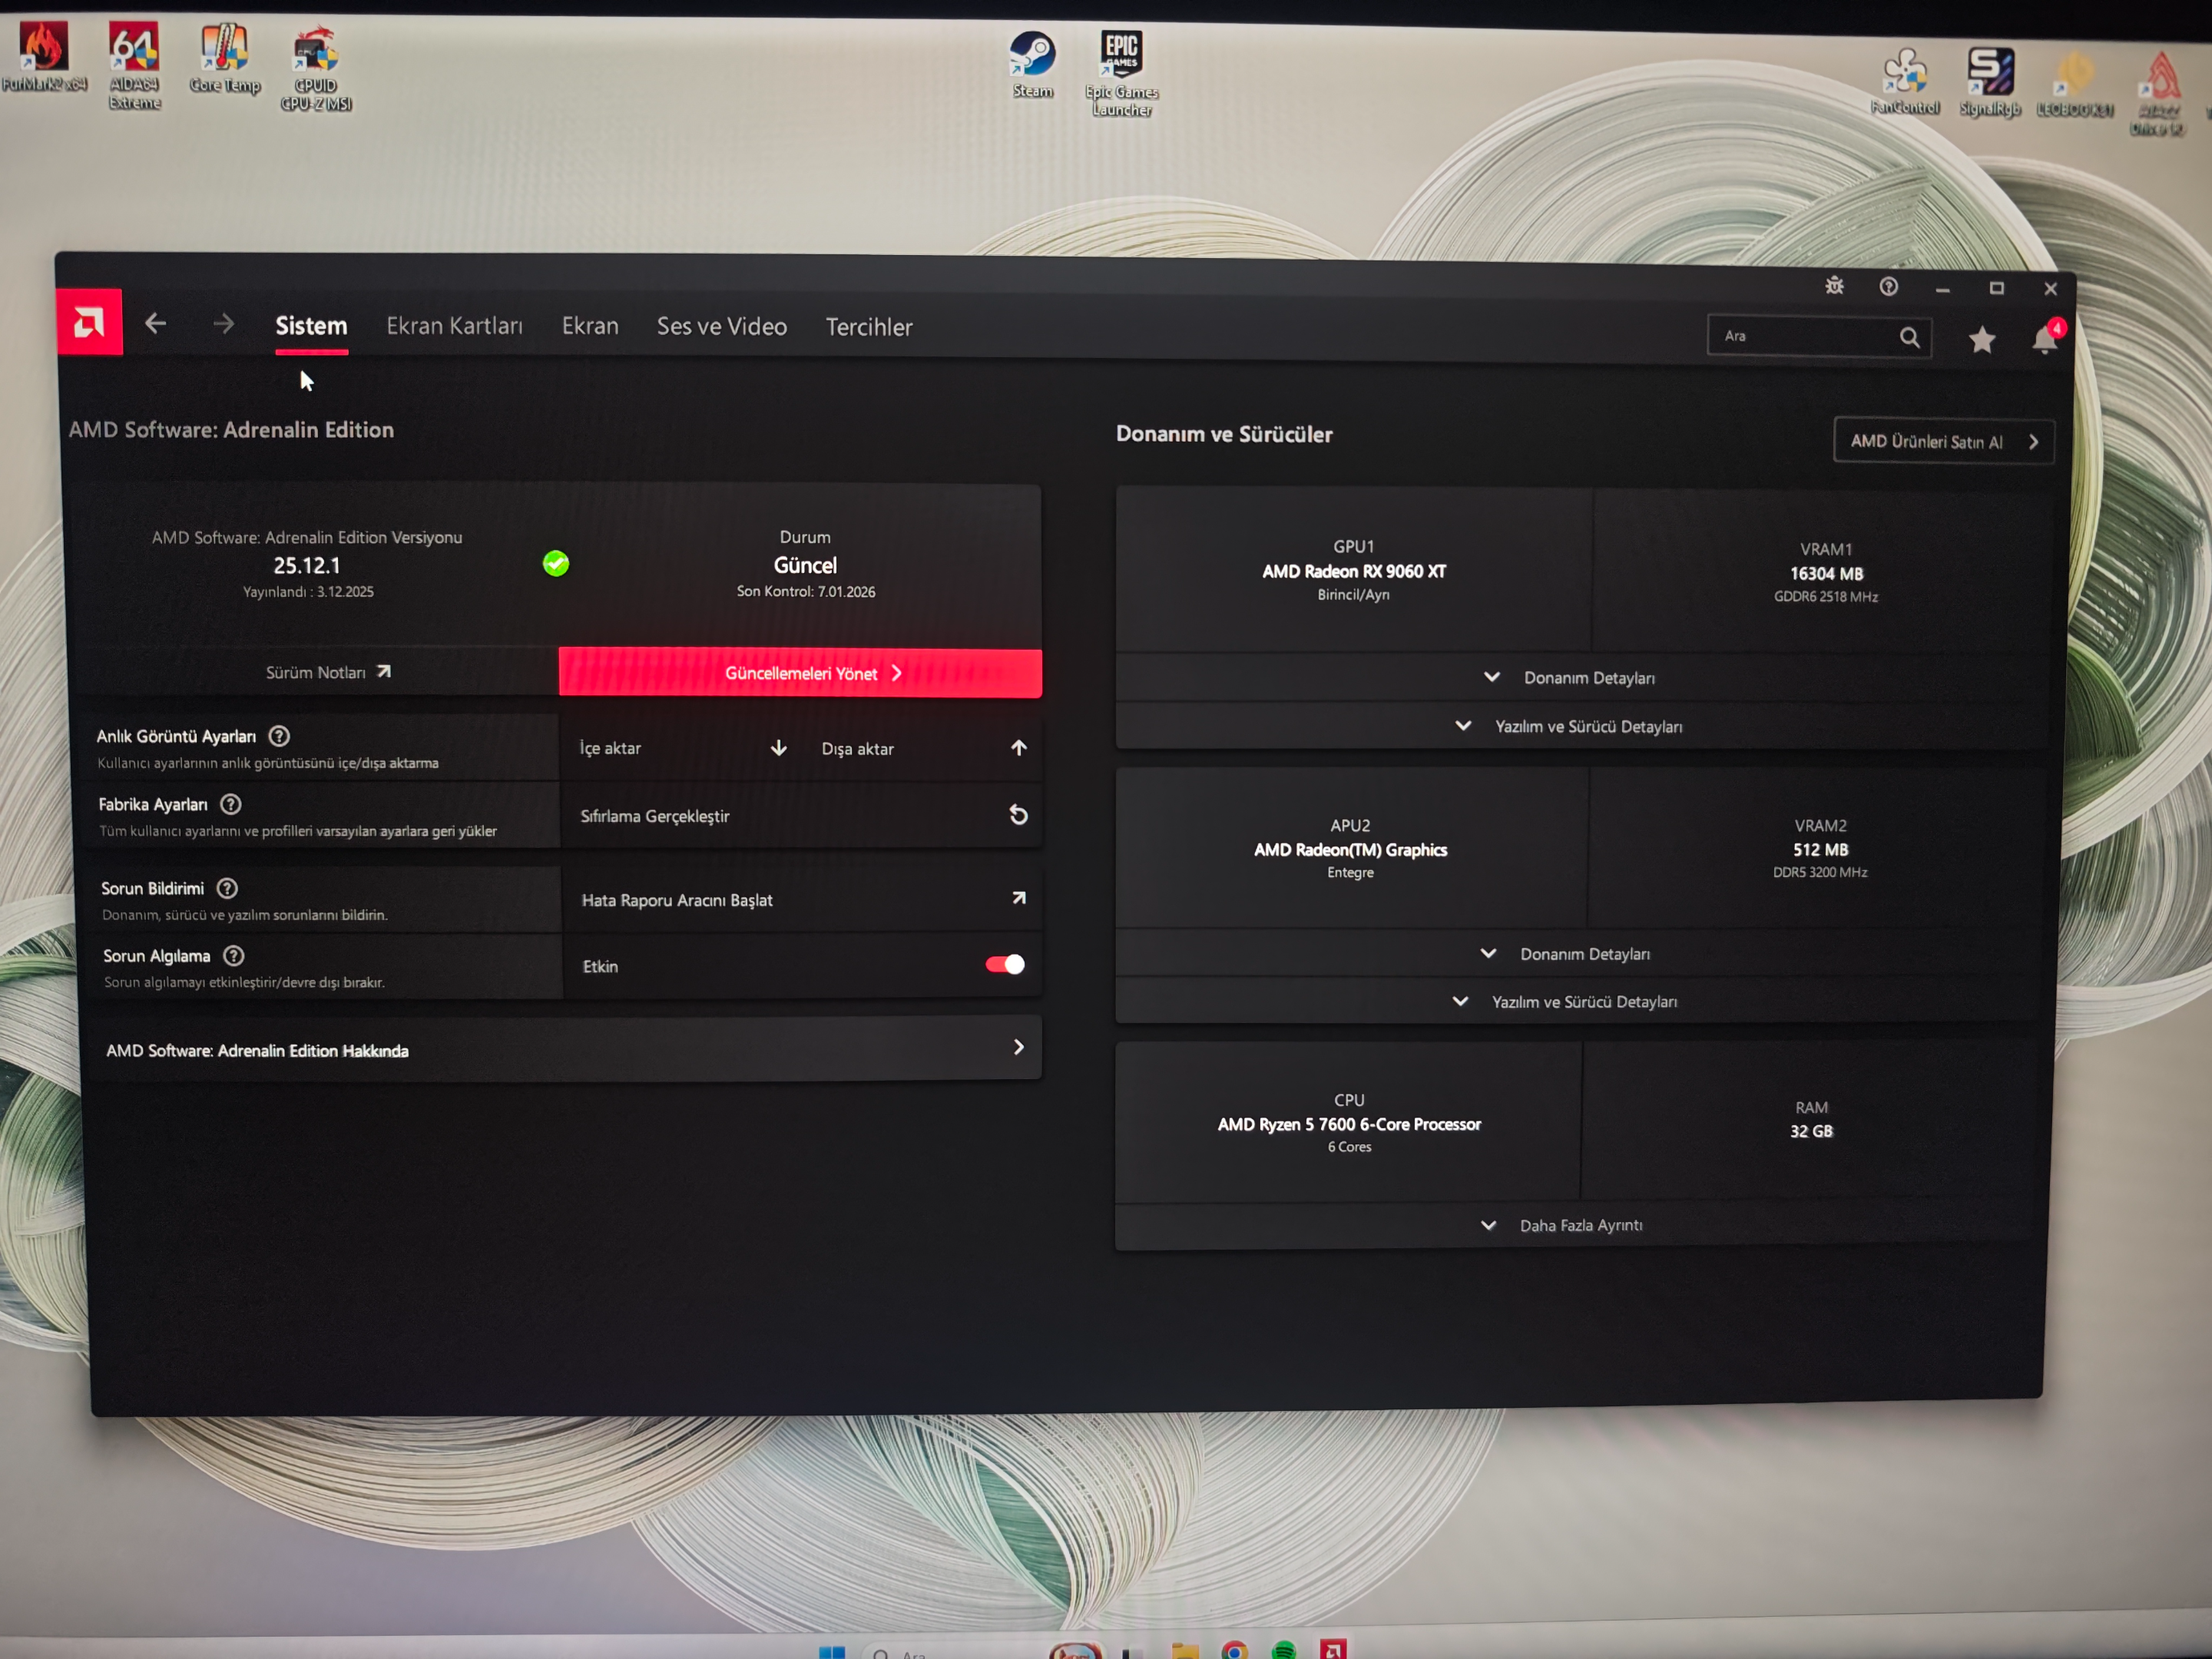This screenshot has width=2212, height=1659.
Task: Select the Sistem tab
Action: point(311,326)
